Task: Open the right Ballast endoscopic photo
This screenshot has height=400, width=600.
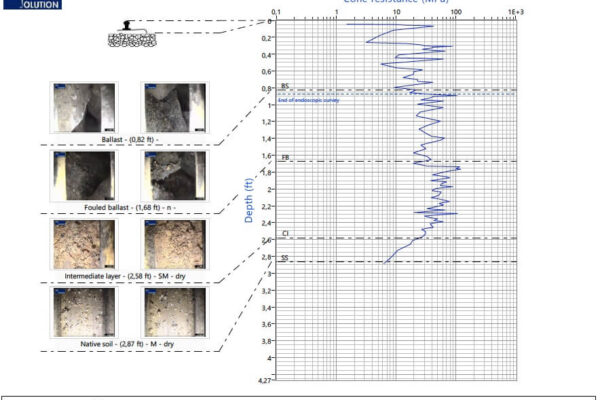Action: coord(175,108)
